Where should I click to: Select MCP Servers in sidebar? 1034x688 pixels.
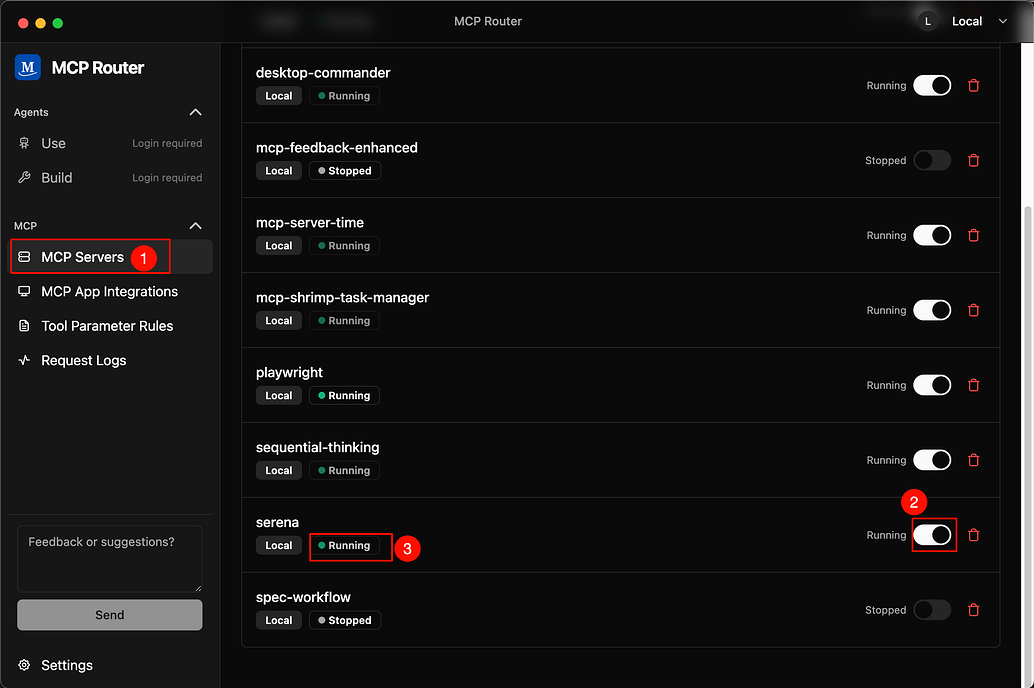coord(110,257)
